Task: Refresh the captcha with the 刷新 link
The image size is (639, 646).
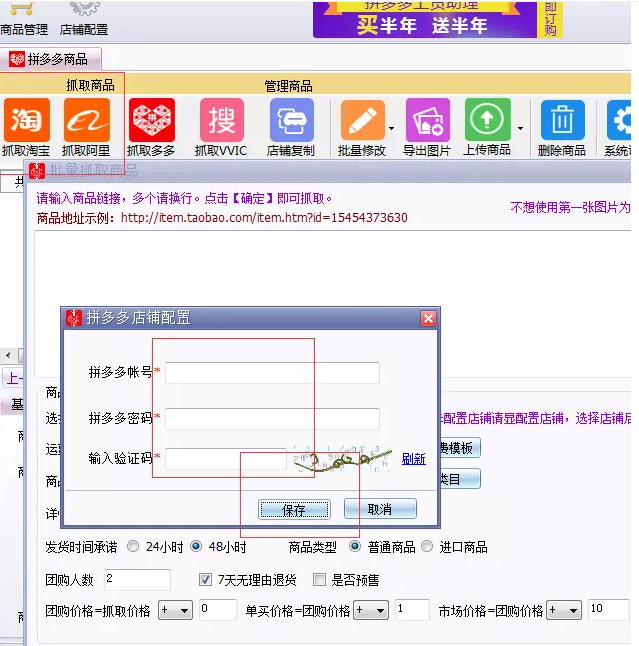Action: (413, 459)
